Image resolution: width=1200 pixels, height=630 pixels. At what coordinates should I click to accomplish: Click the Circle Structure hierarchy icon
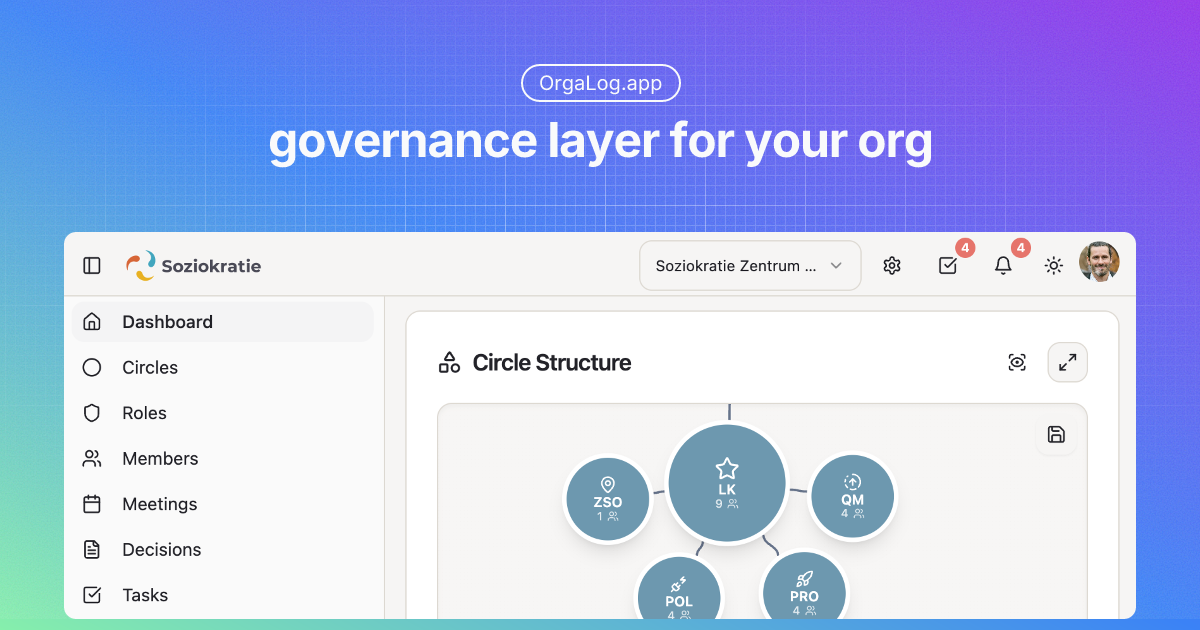[448, 362]
